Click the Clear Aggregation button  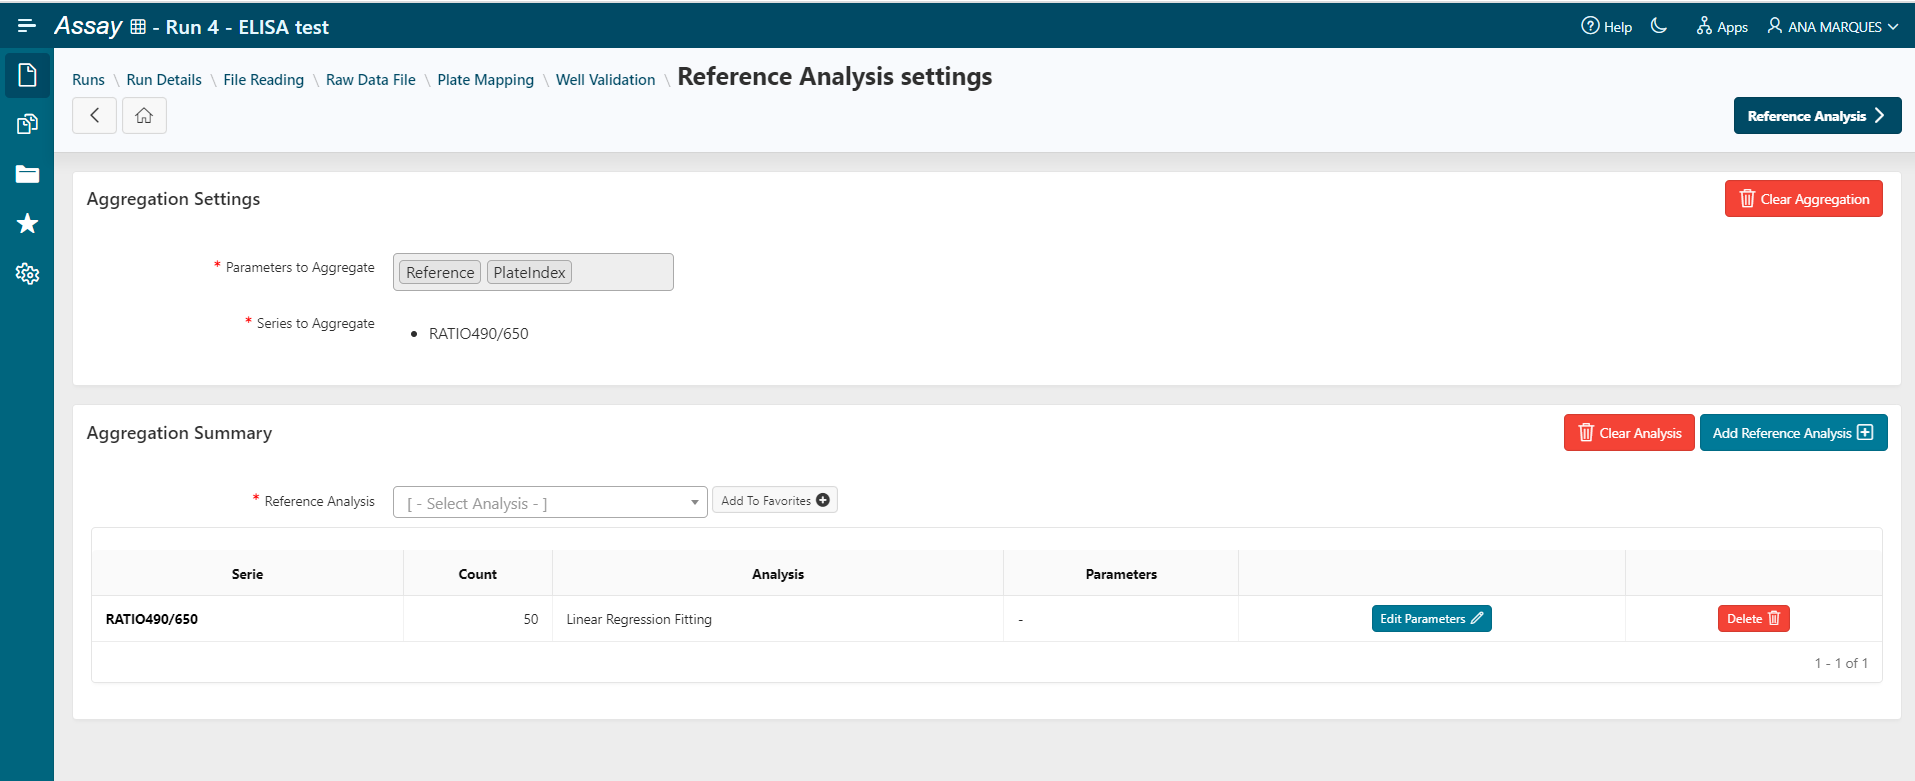pyautogui.click(x=1803, y=199)
